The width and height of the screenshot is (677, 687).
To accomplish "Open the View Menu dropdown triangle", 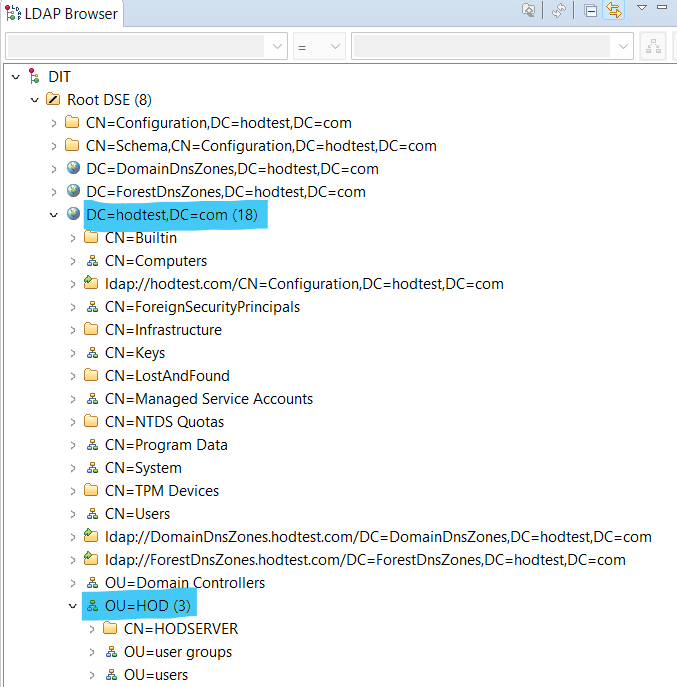I will point(643,8).
